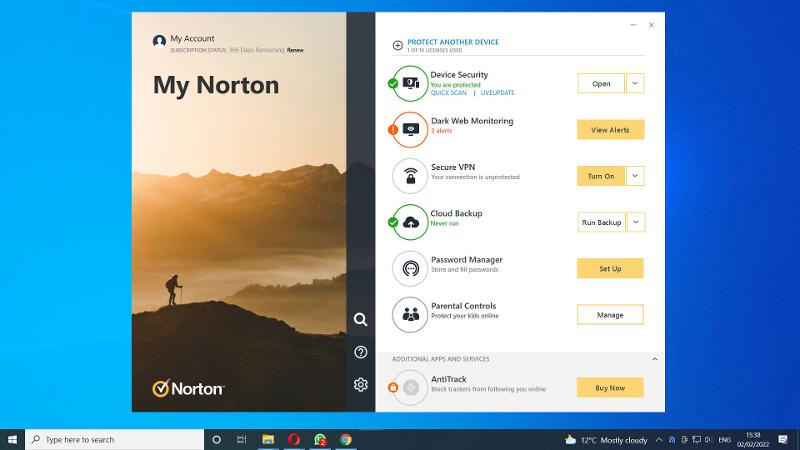Open Task View on the taskbar
The width and height of the screenshot is (800, 450).
pos(242,439)
